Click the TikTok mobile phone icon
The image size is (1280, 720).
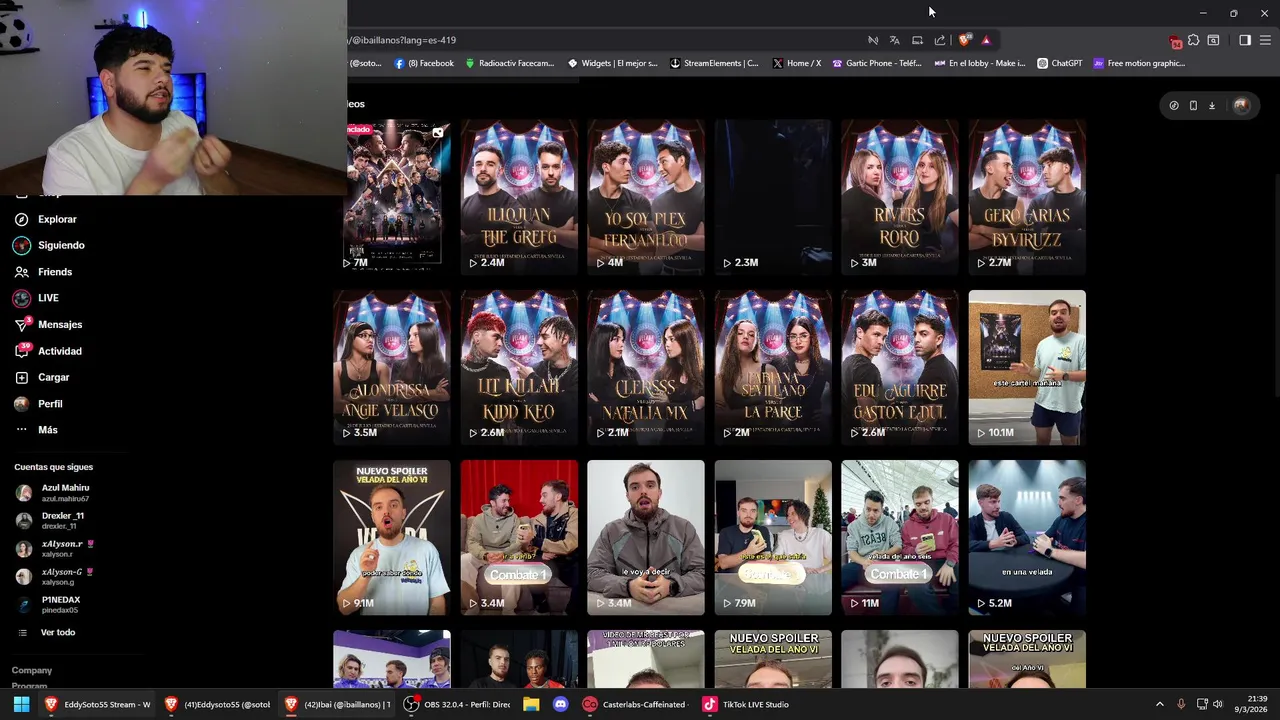1193,105
